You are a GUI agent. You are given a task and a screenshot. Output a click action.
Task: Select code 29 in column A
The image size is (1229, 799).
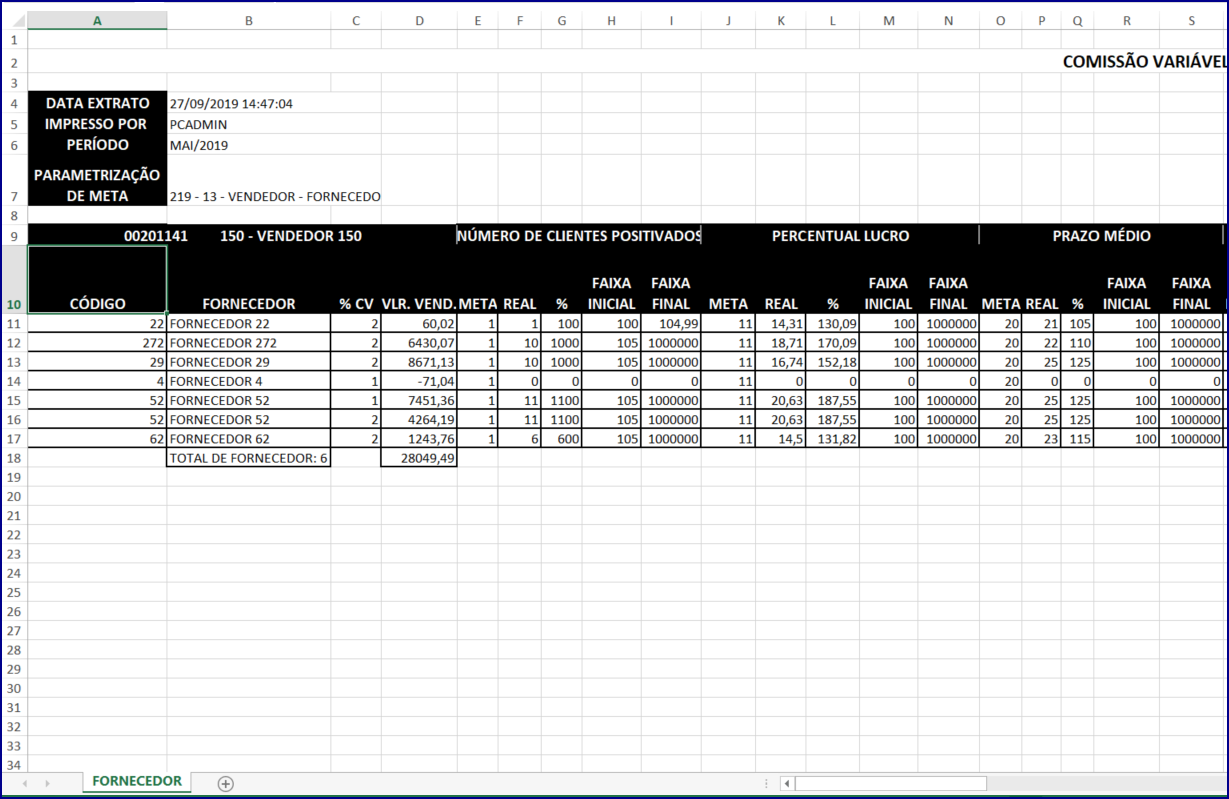pos(97,362)
